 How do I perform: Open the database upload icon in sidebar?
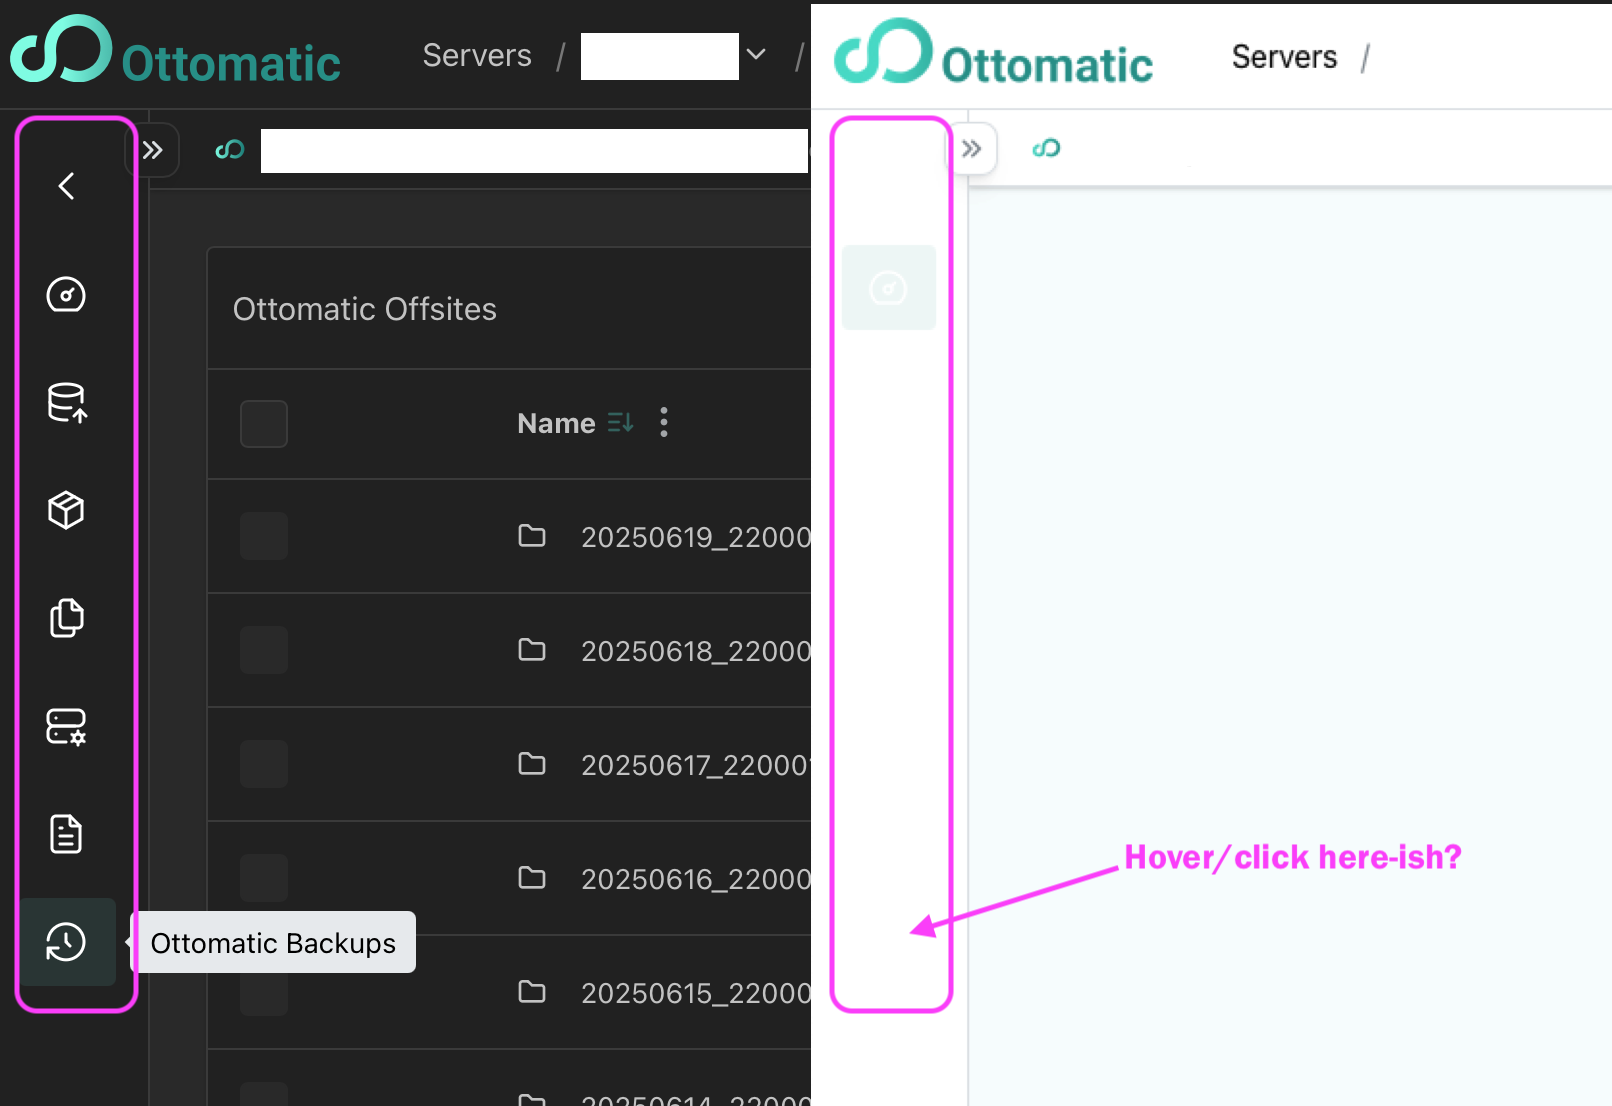pos(66,402)
